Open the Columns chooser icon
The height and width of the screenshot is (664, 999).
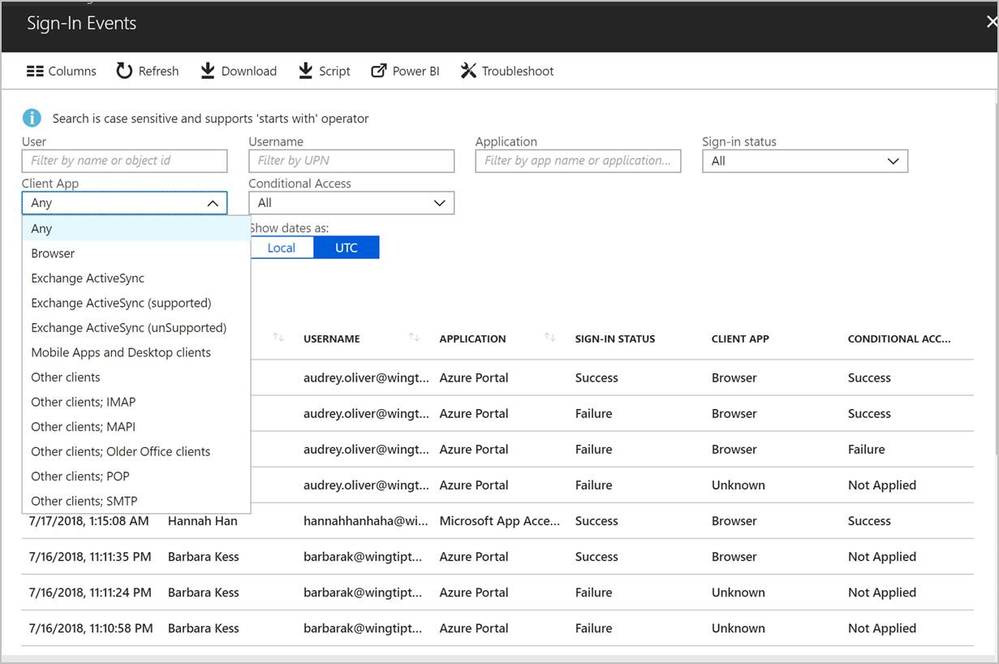(x=35, y=71)
